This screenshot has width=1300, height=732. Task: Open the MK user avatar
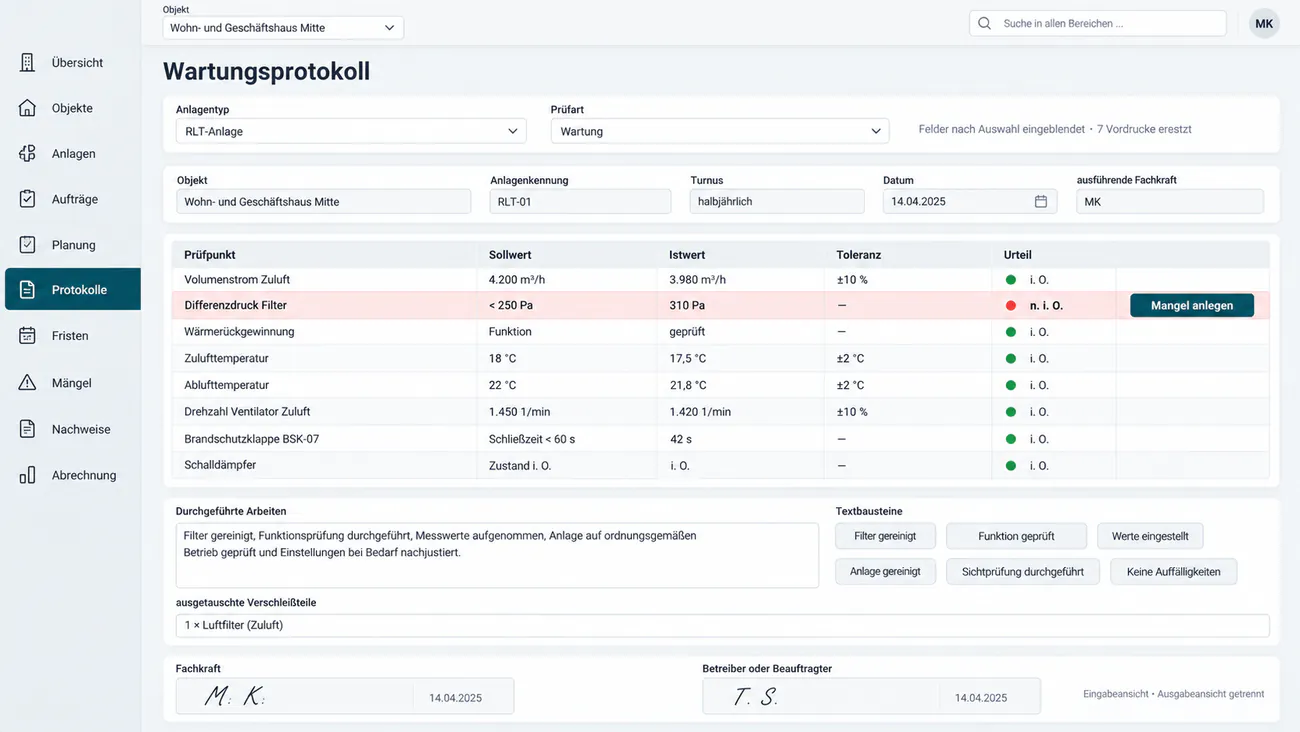pos(1264,24)
